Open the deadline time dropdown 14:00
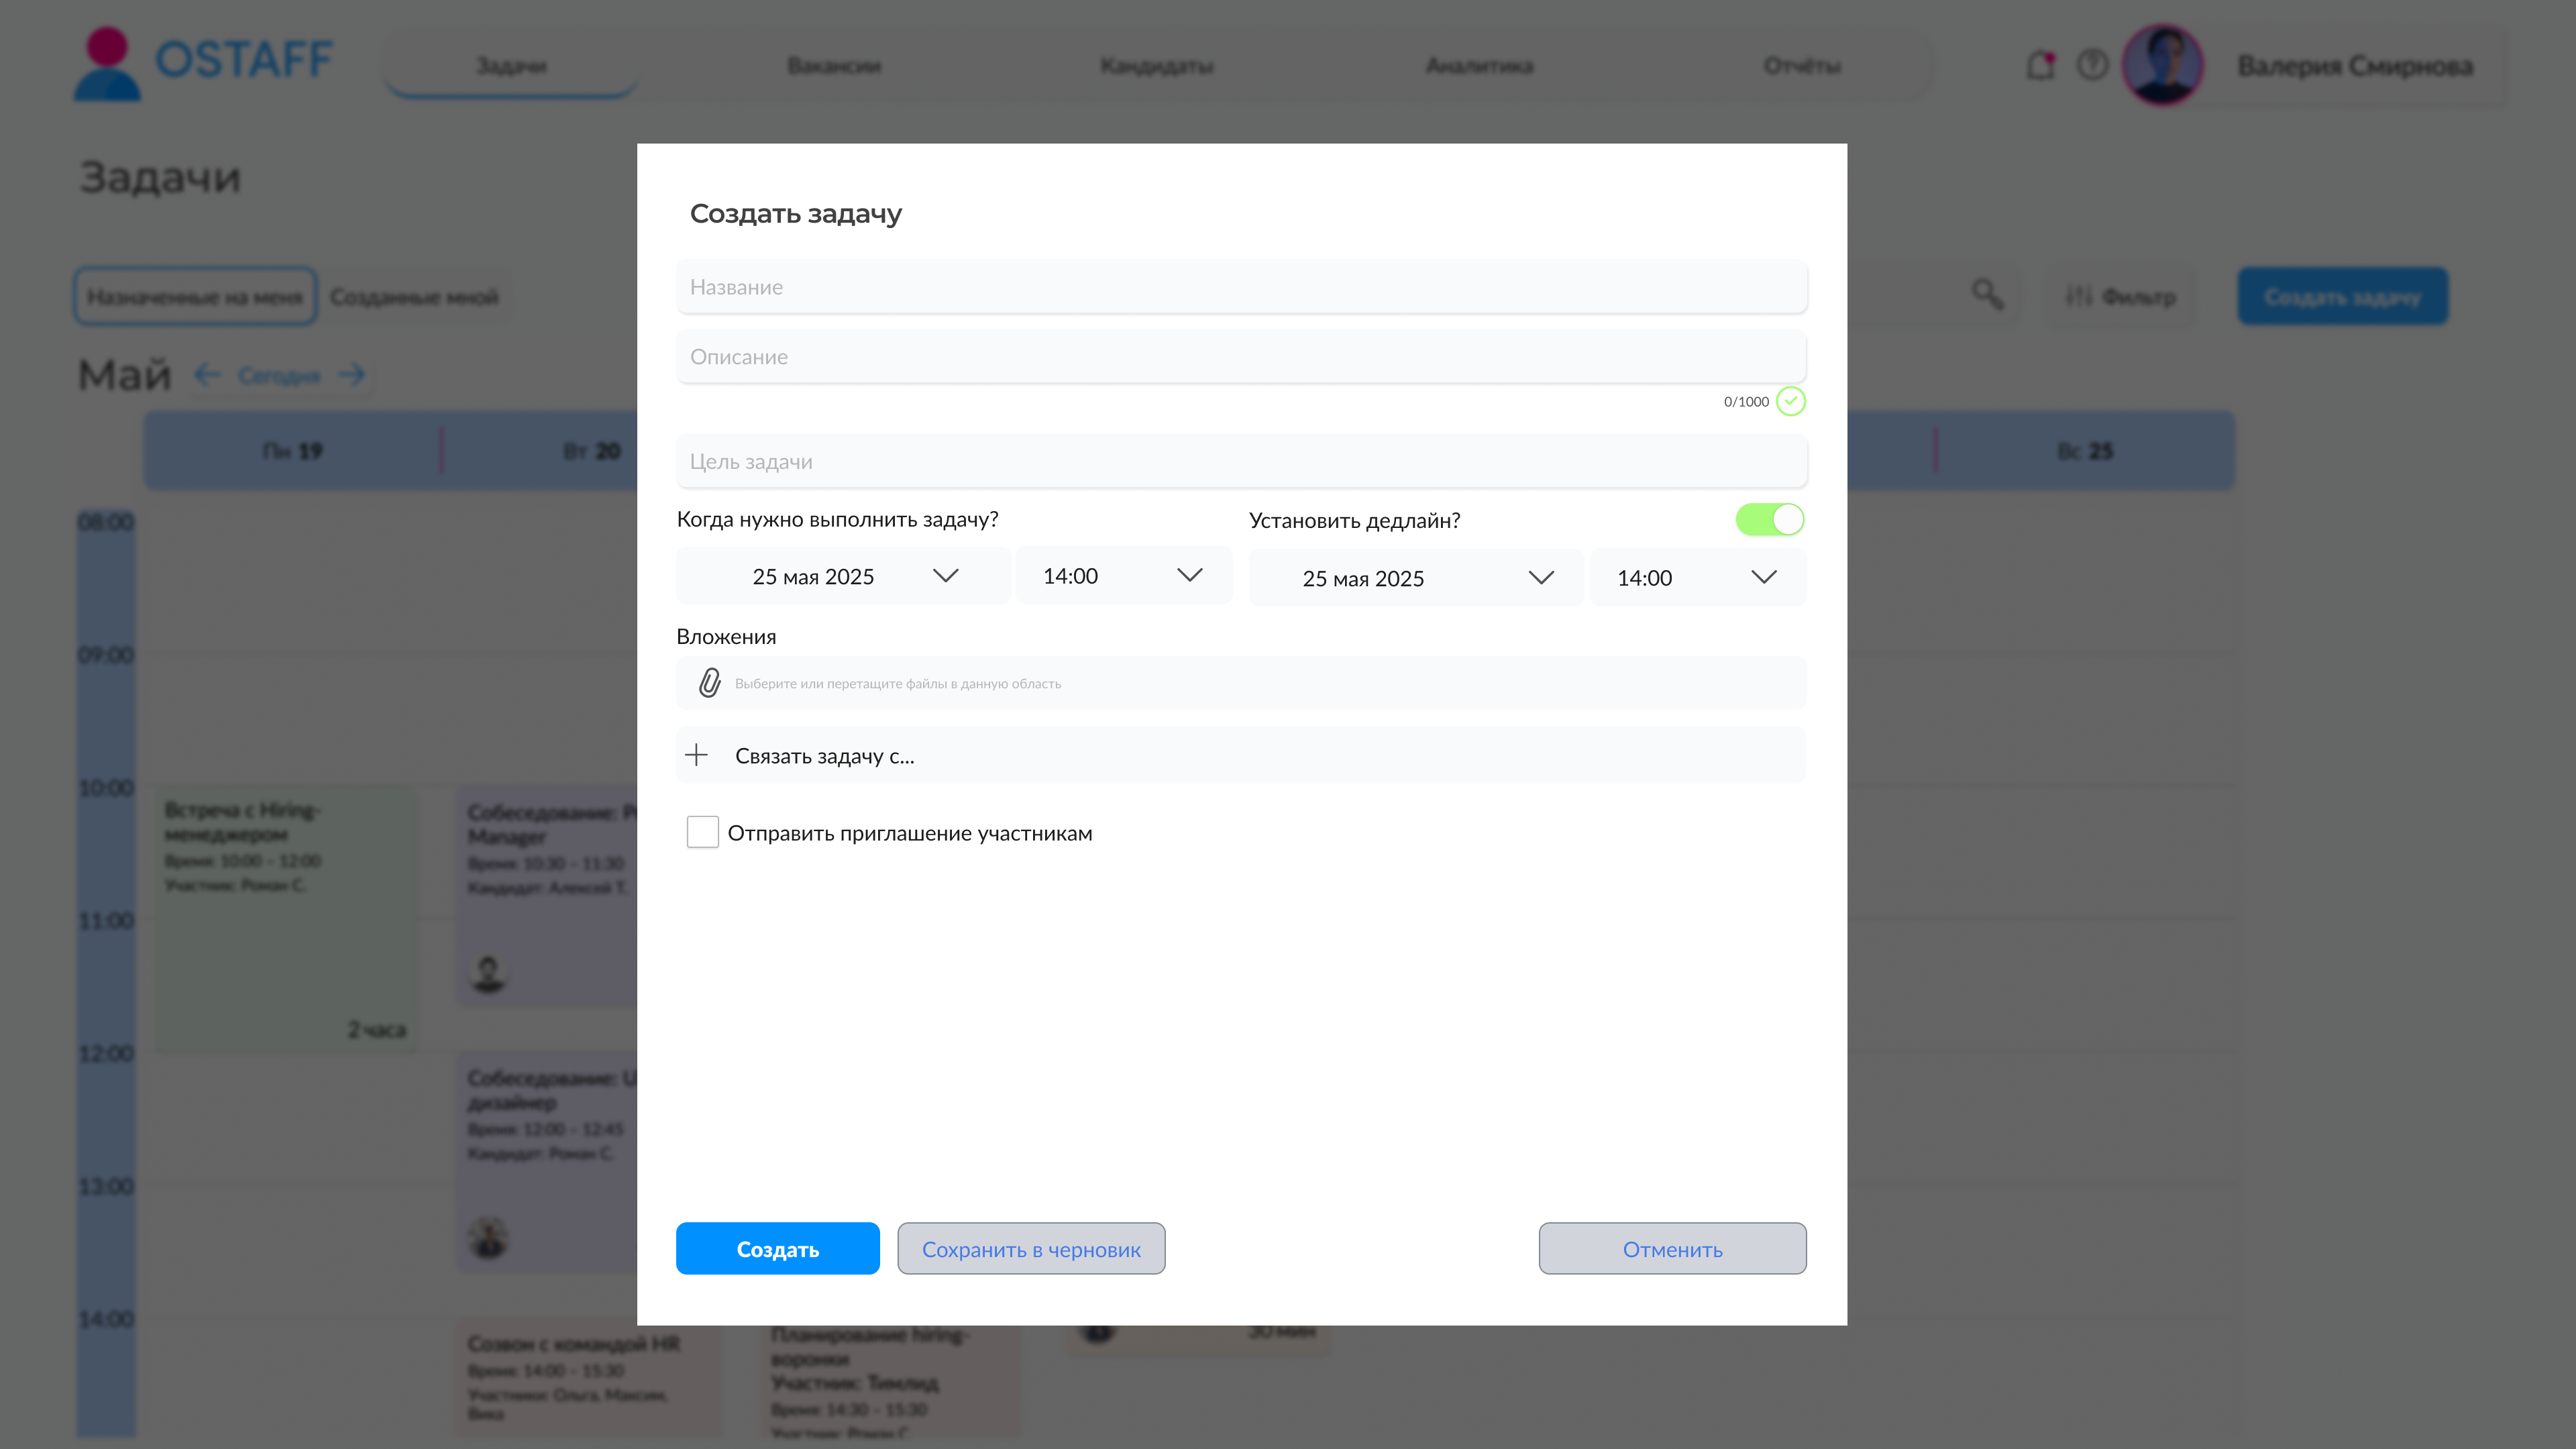The image size is (2576, 1449). click(x=1698, y=578)
